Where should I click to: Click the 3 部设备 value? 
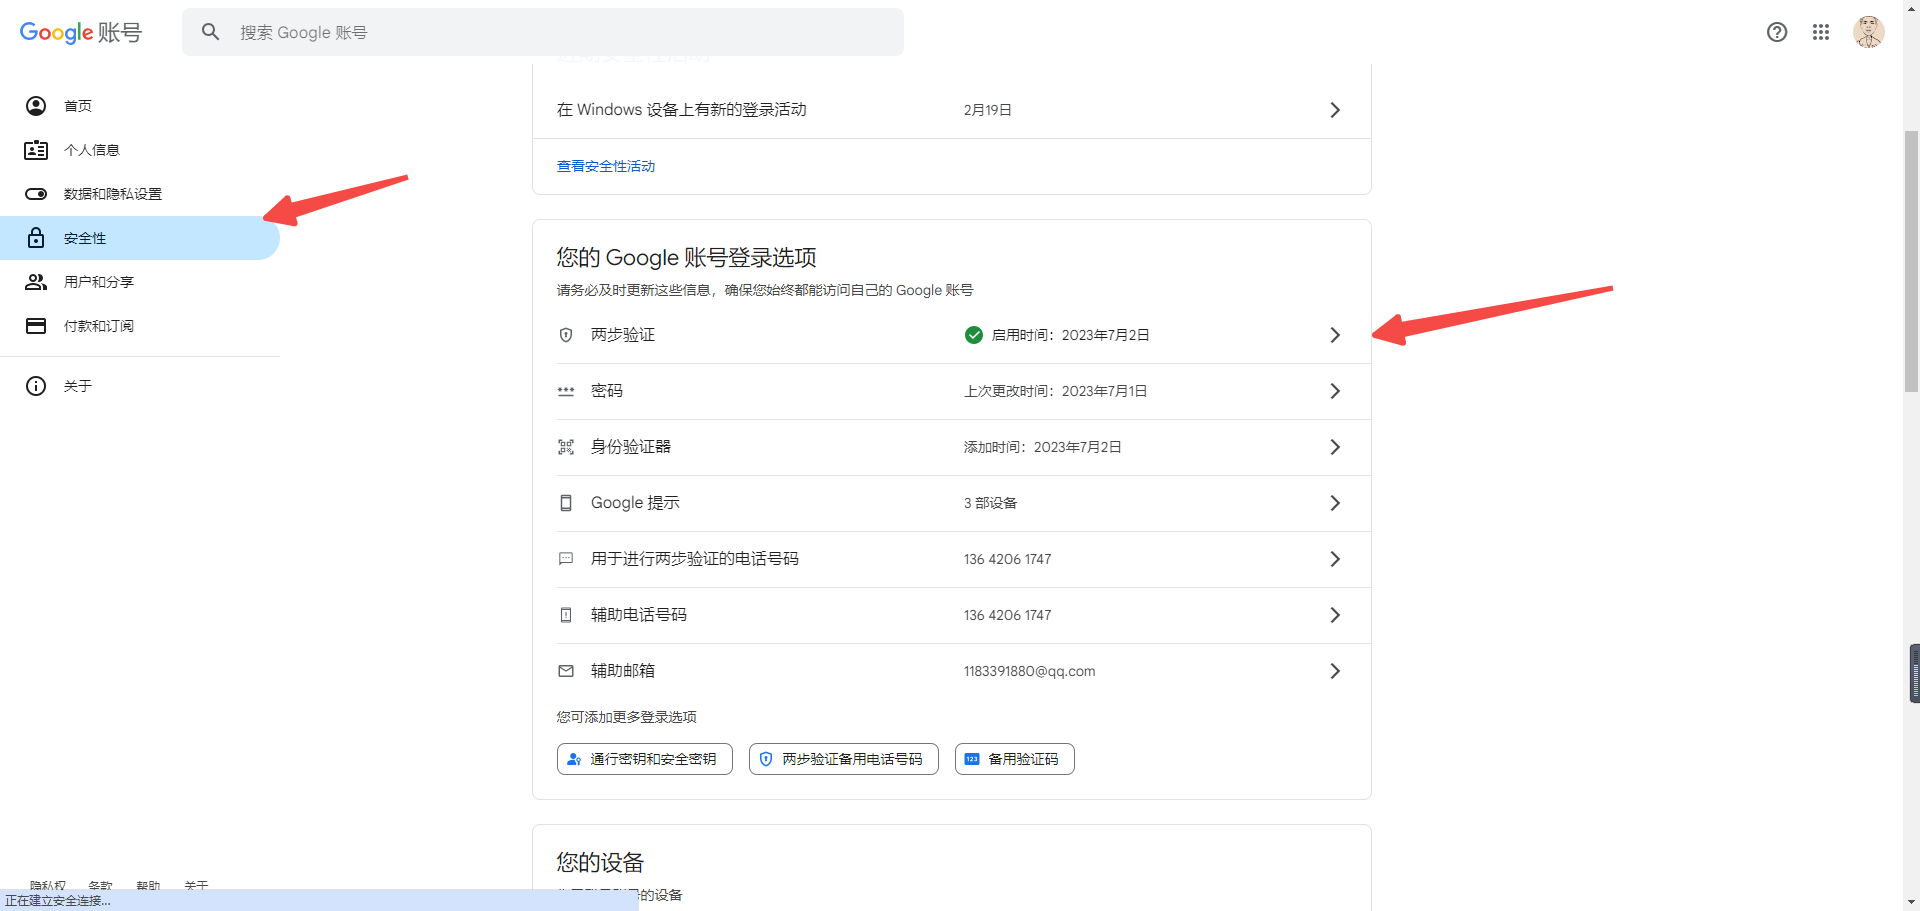click(990, 503)
